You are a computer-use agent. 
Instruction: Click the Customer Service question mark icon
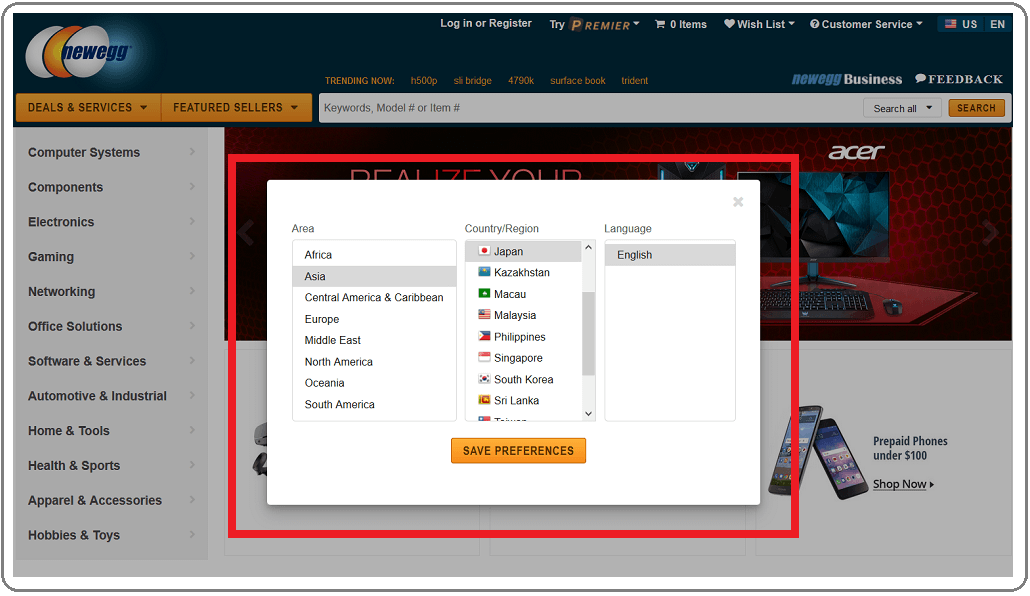point(815,24)
